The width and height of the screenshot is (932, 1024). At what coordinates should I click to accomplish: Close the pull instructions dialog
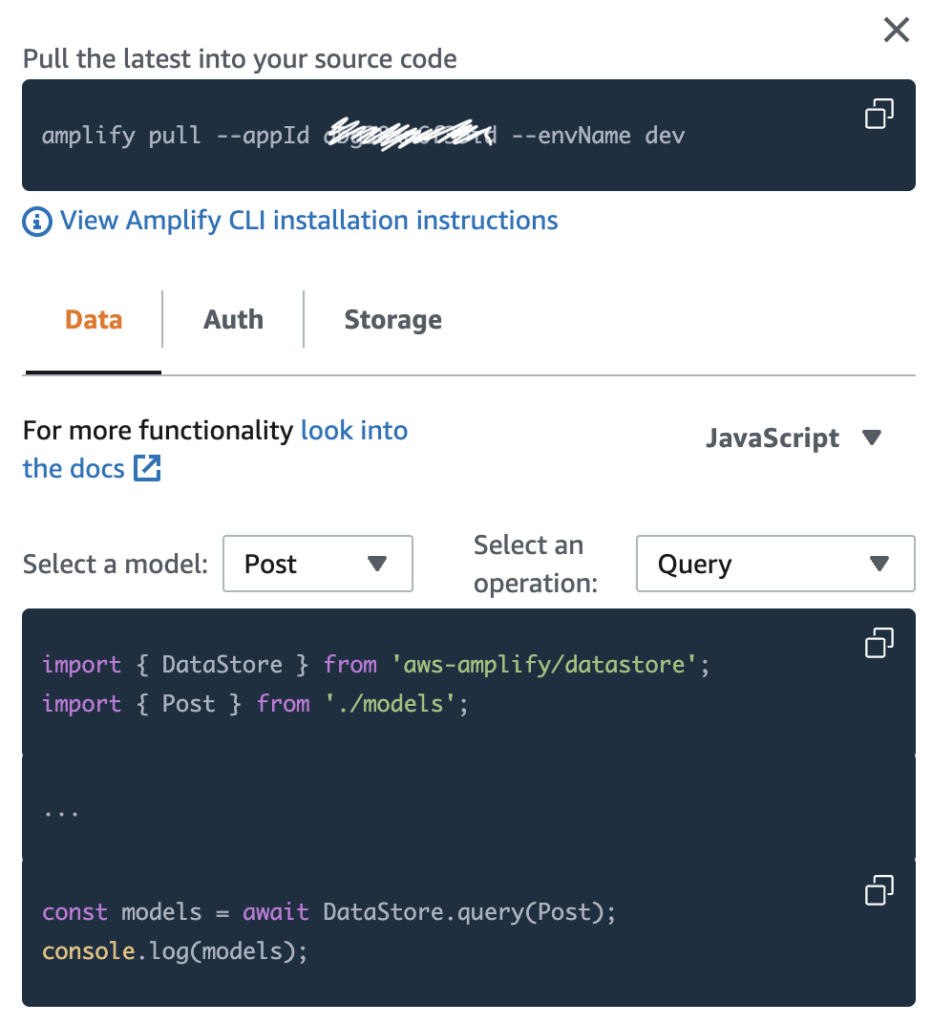click(896, 29)
